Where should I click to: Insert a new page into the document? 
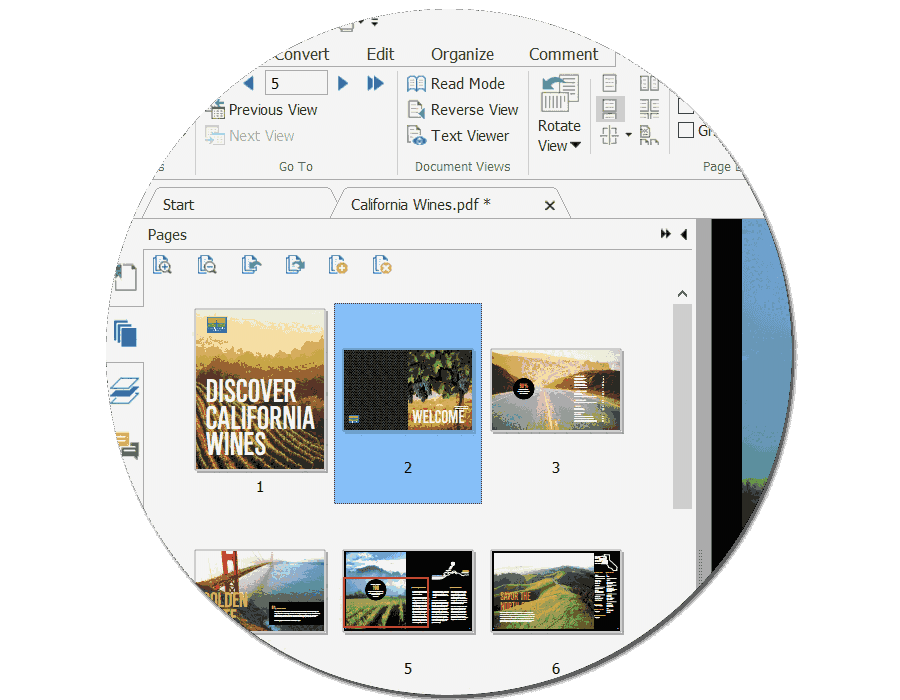click(x=338, y=264)
